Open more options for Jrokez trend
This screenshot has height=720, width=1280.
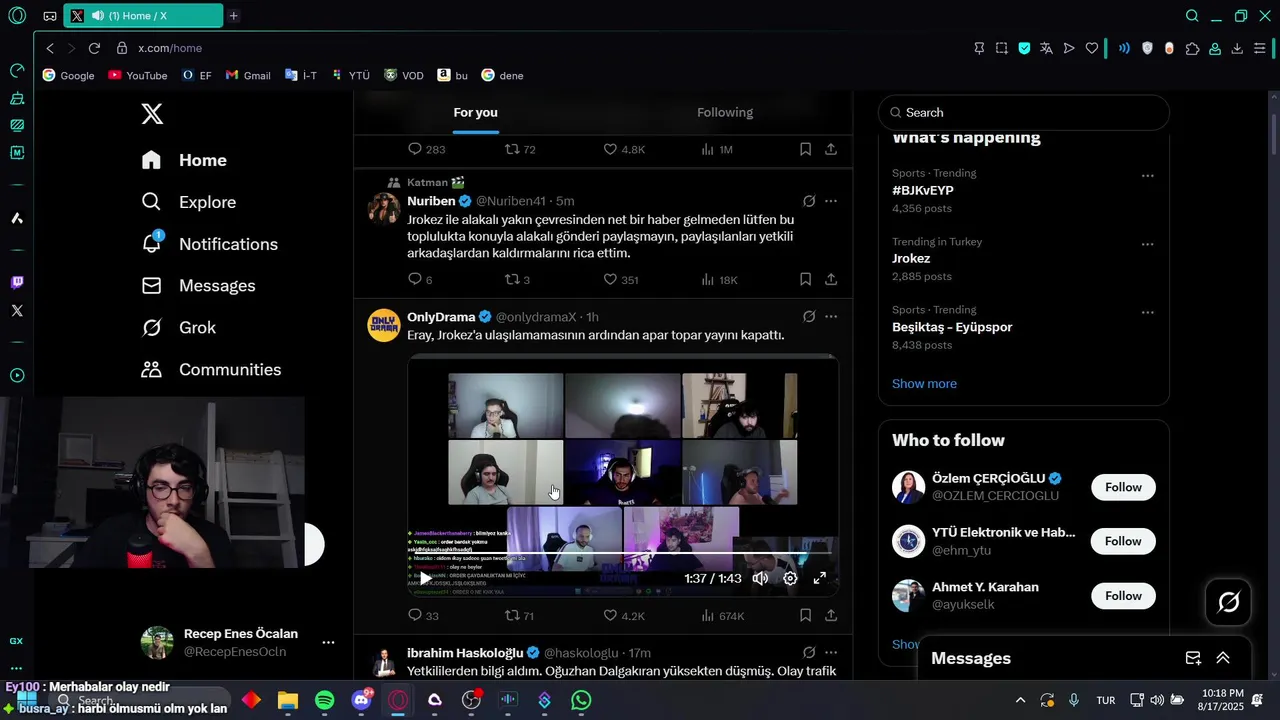[1147, 244]
